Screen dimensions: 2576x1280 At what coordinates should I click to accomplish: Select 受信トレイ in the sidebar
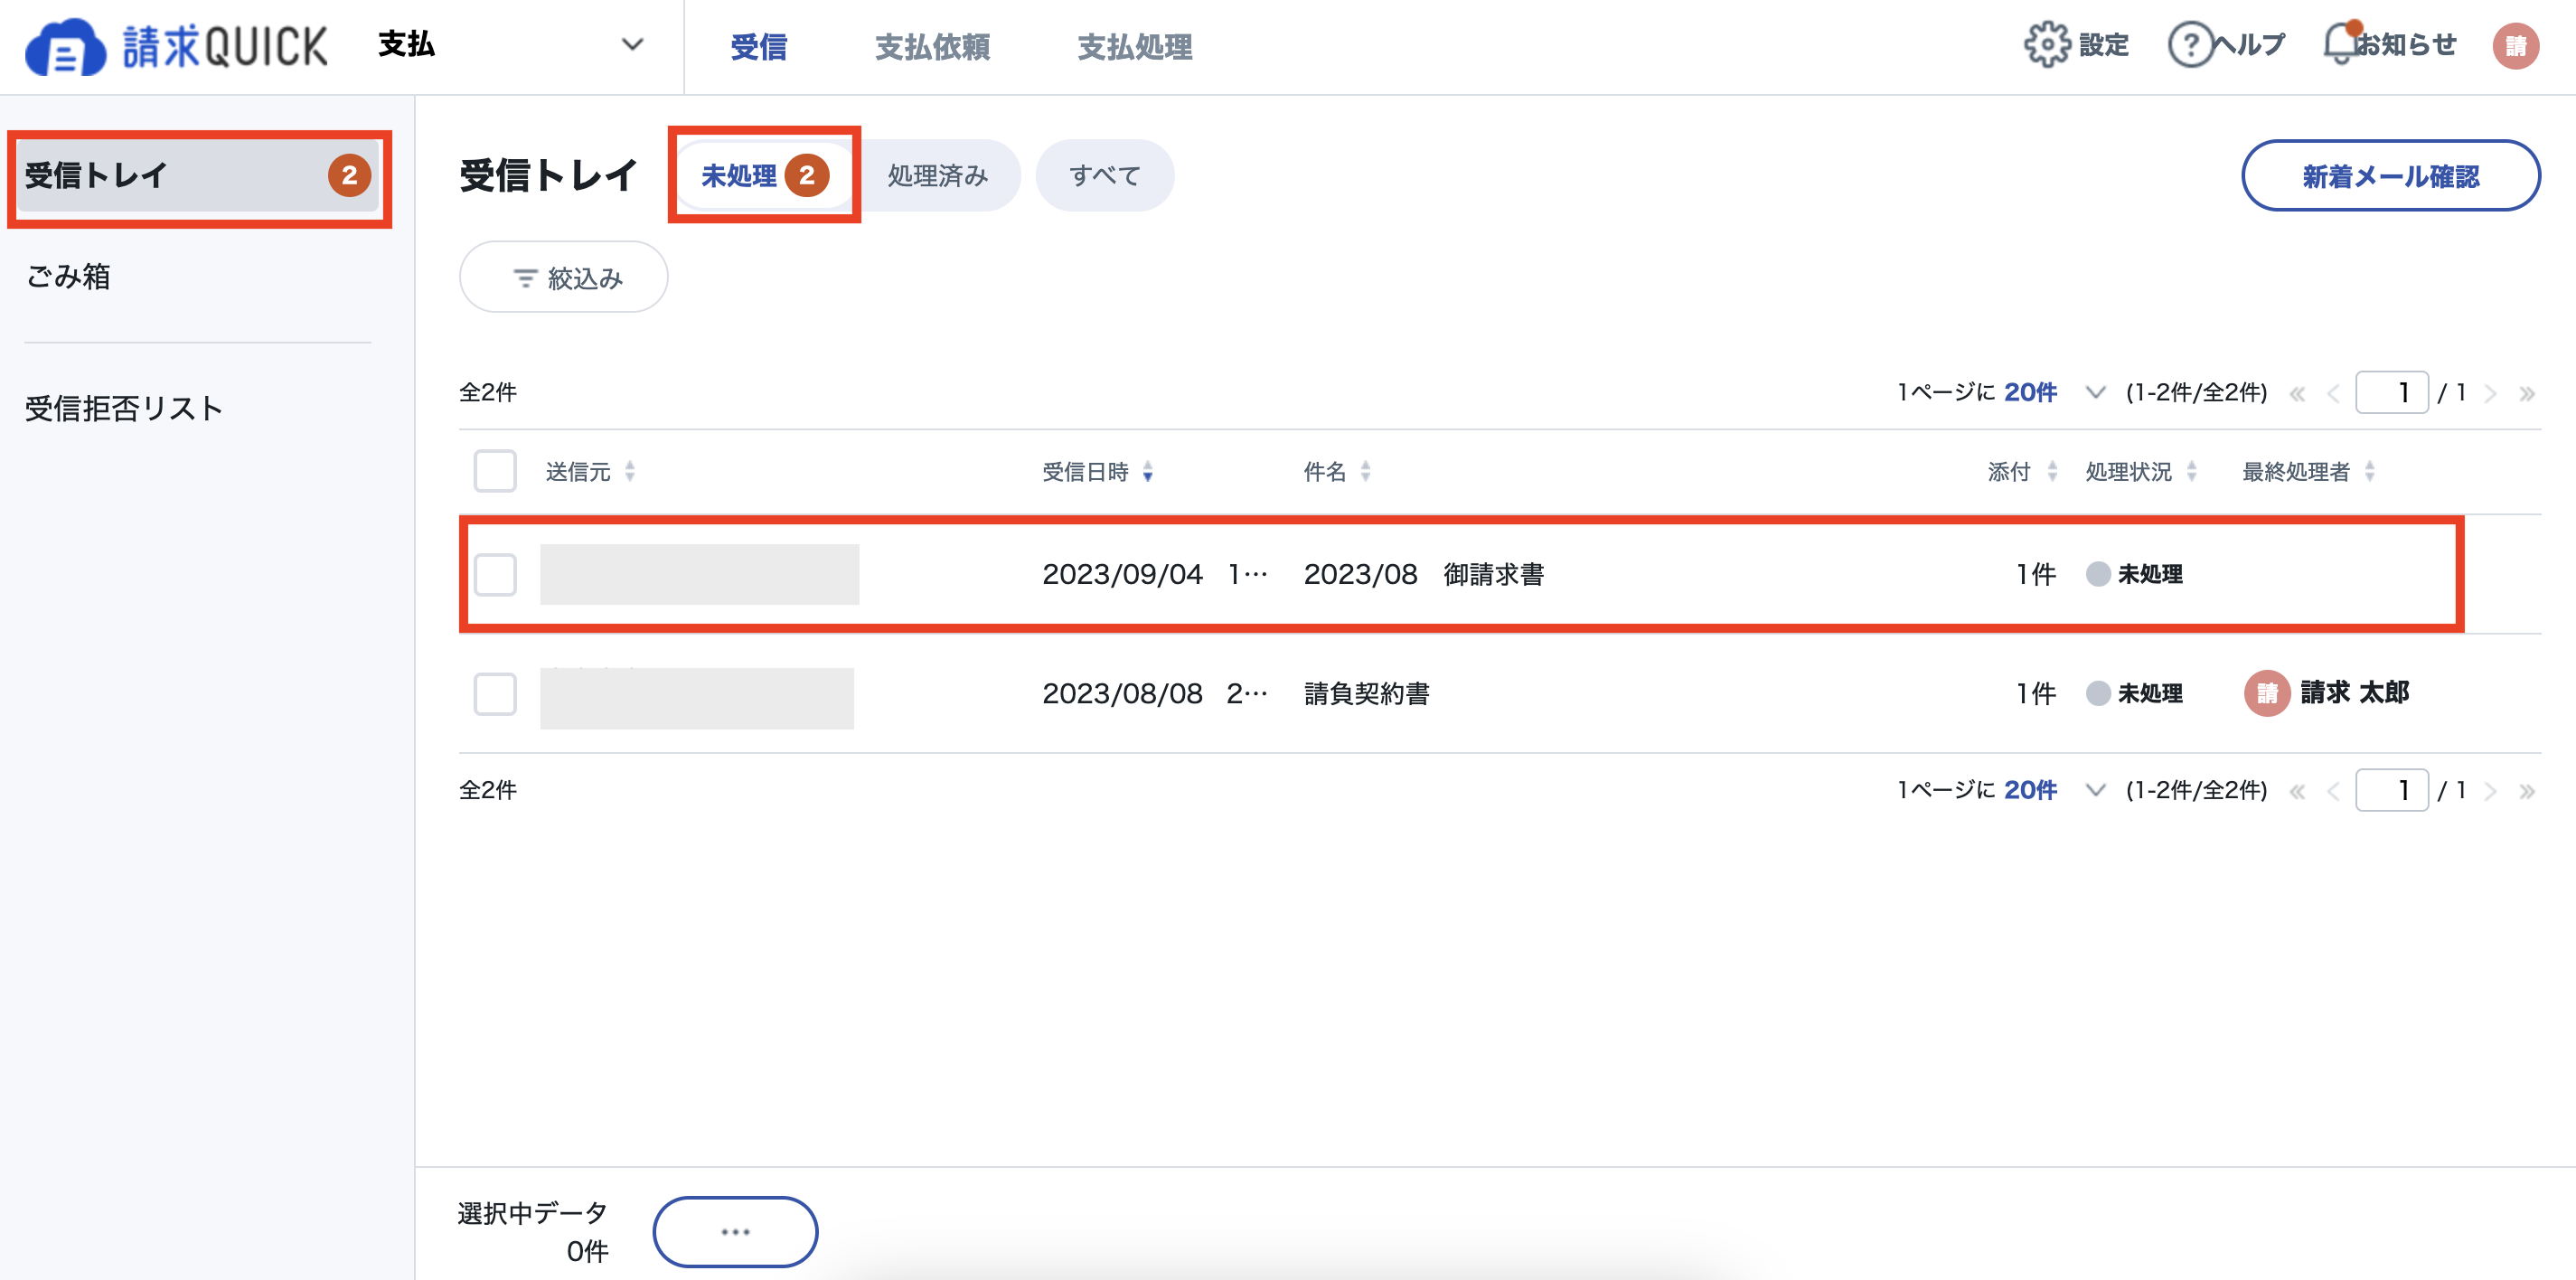198,176
